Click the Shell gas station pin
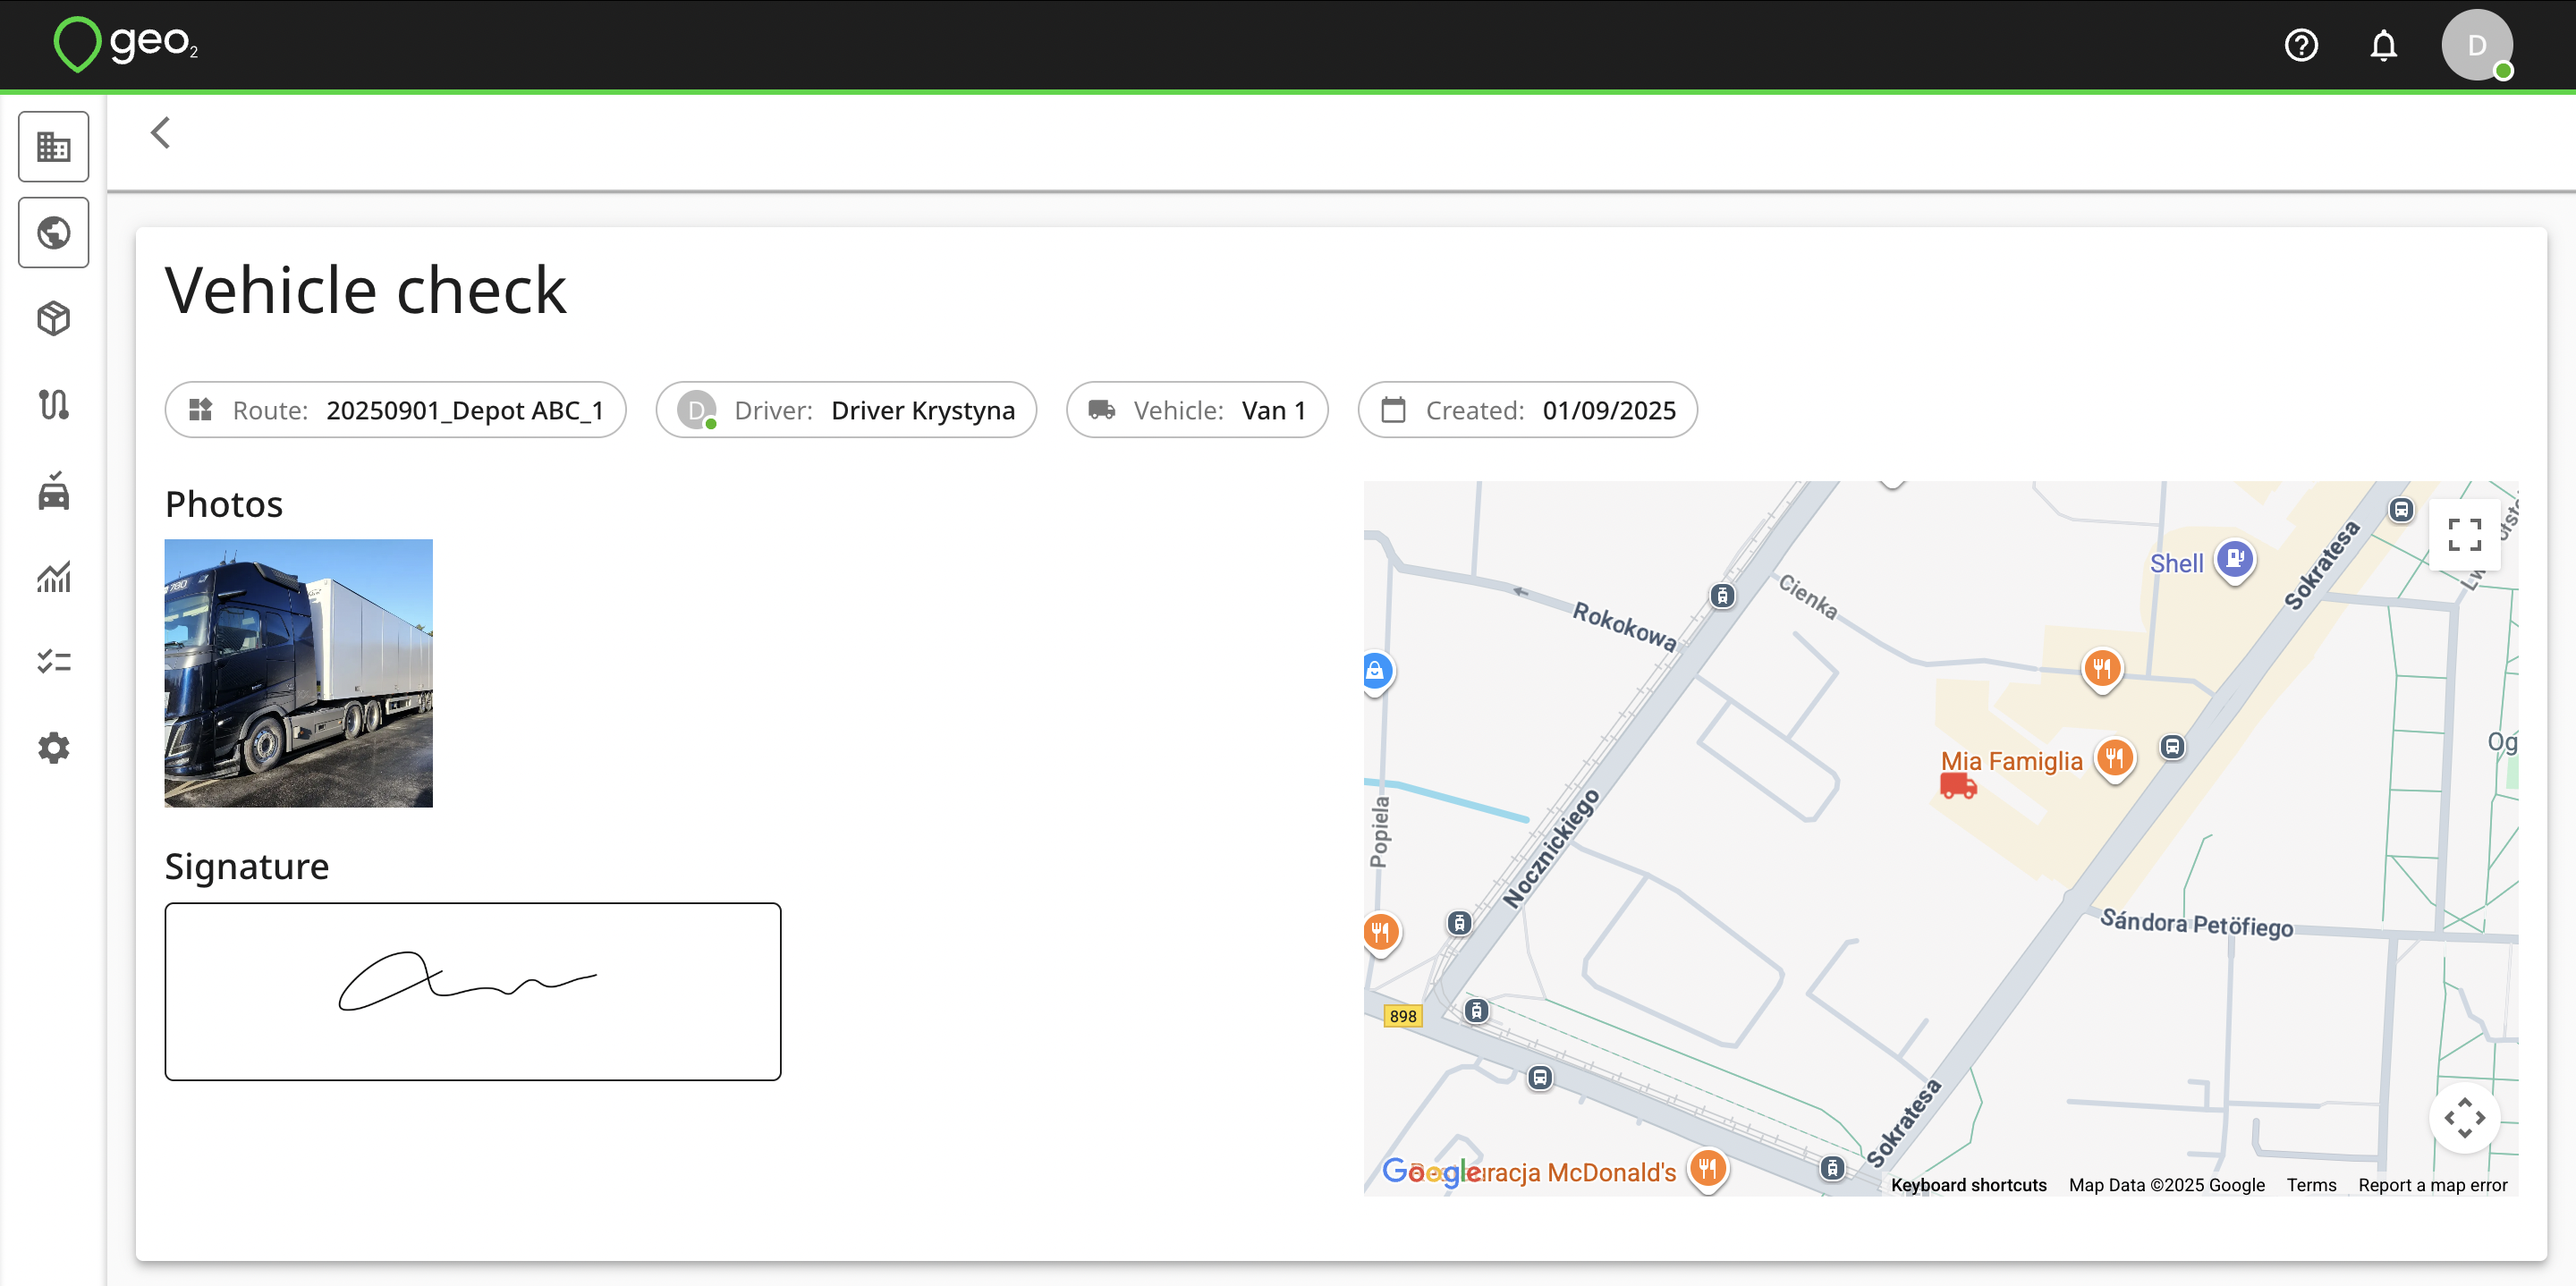Viewport: 2576px width, 1286px height. (x=2235, y=560)
